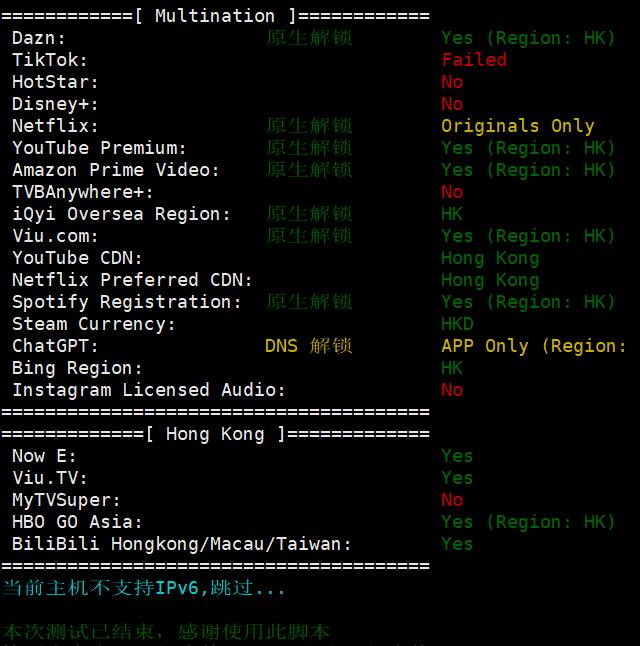640x646 pixels.
Task: Click "原生解锁" in the Viu.com row
Action: point(309,236)
